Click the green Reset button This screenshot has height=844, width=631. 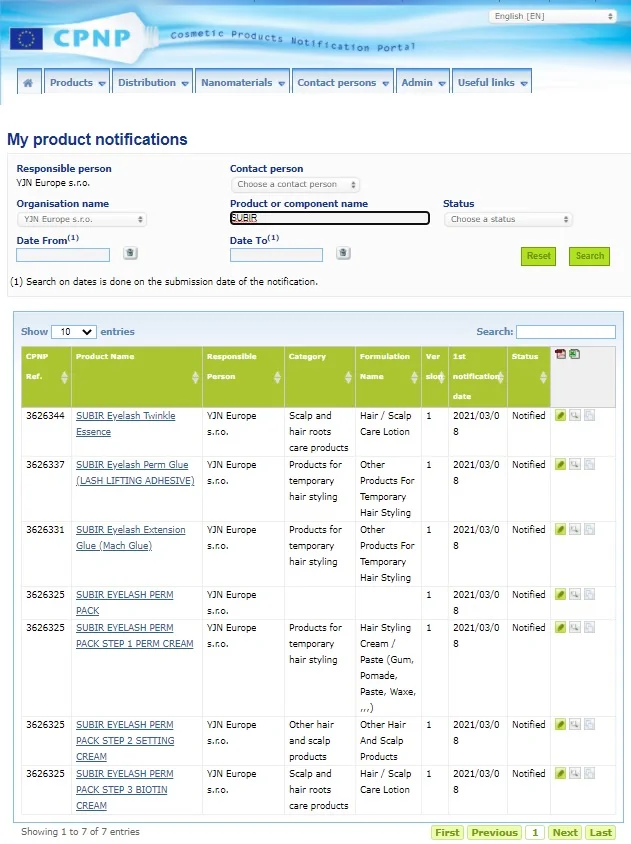tap(538, 256)
